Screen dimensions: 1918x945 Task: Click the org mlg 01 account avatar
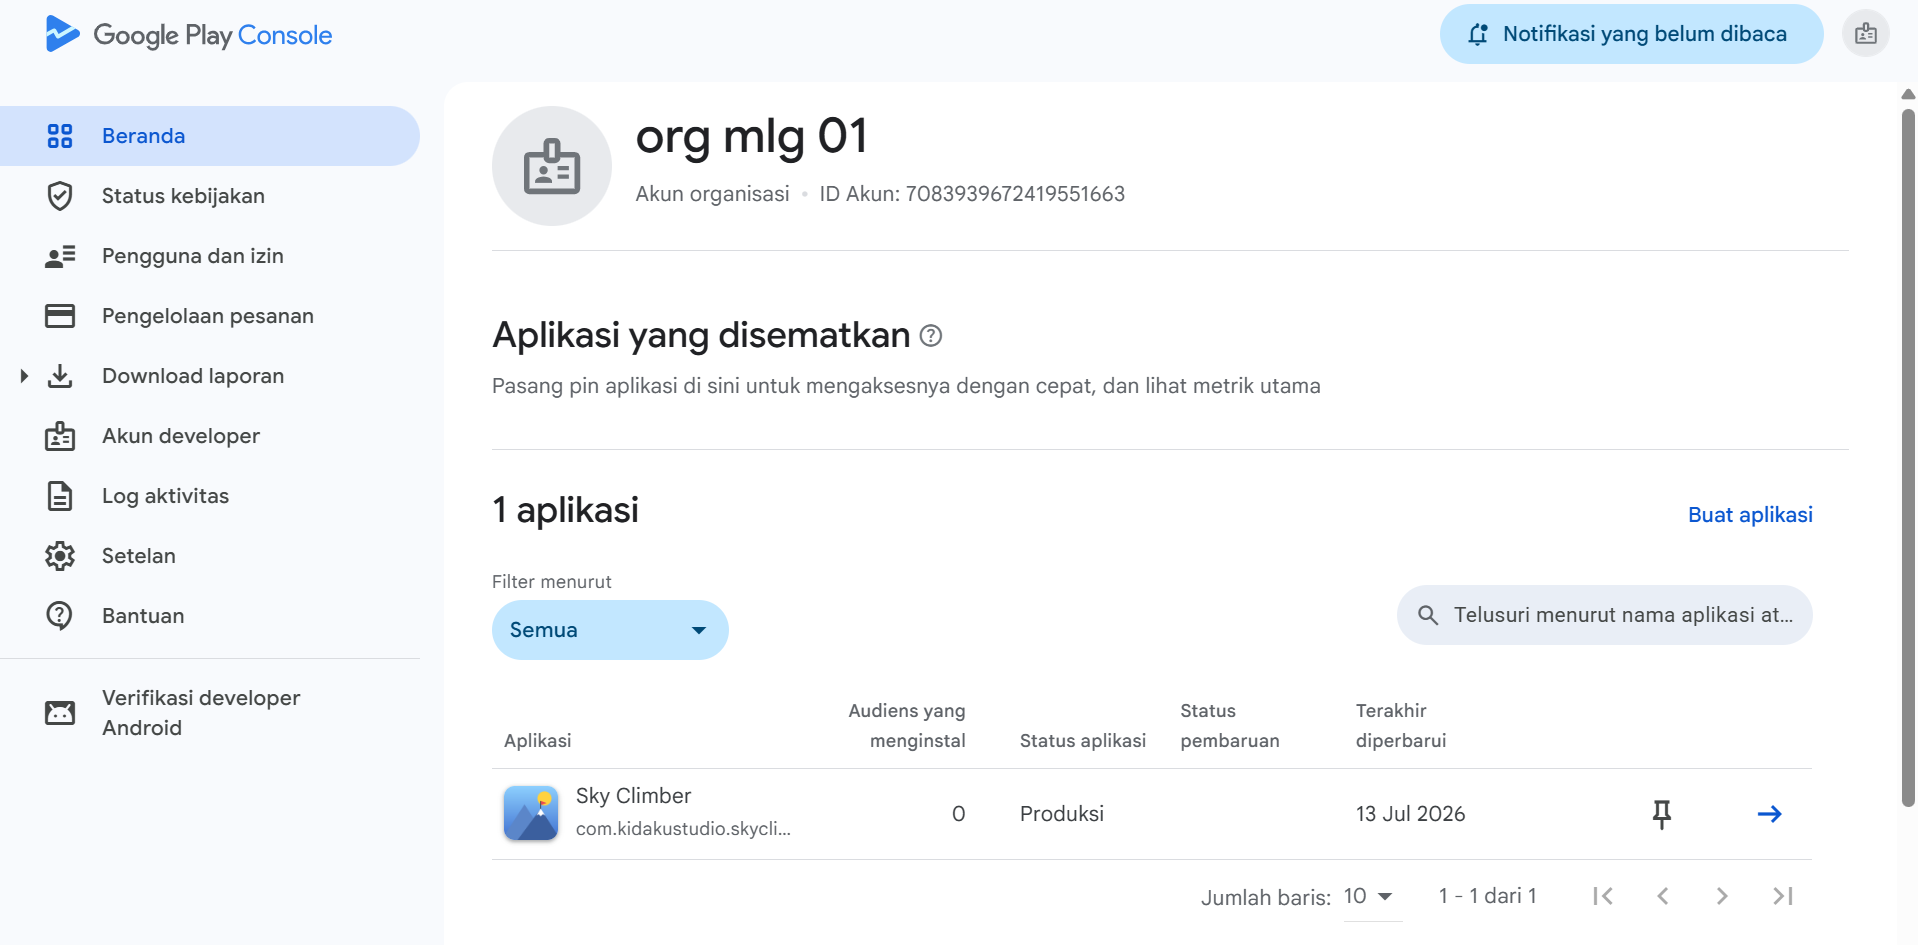click(552, 166)
